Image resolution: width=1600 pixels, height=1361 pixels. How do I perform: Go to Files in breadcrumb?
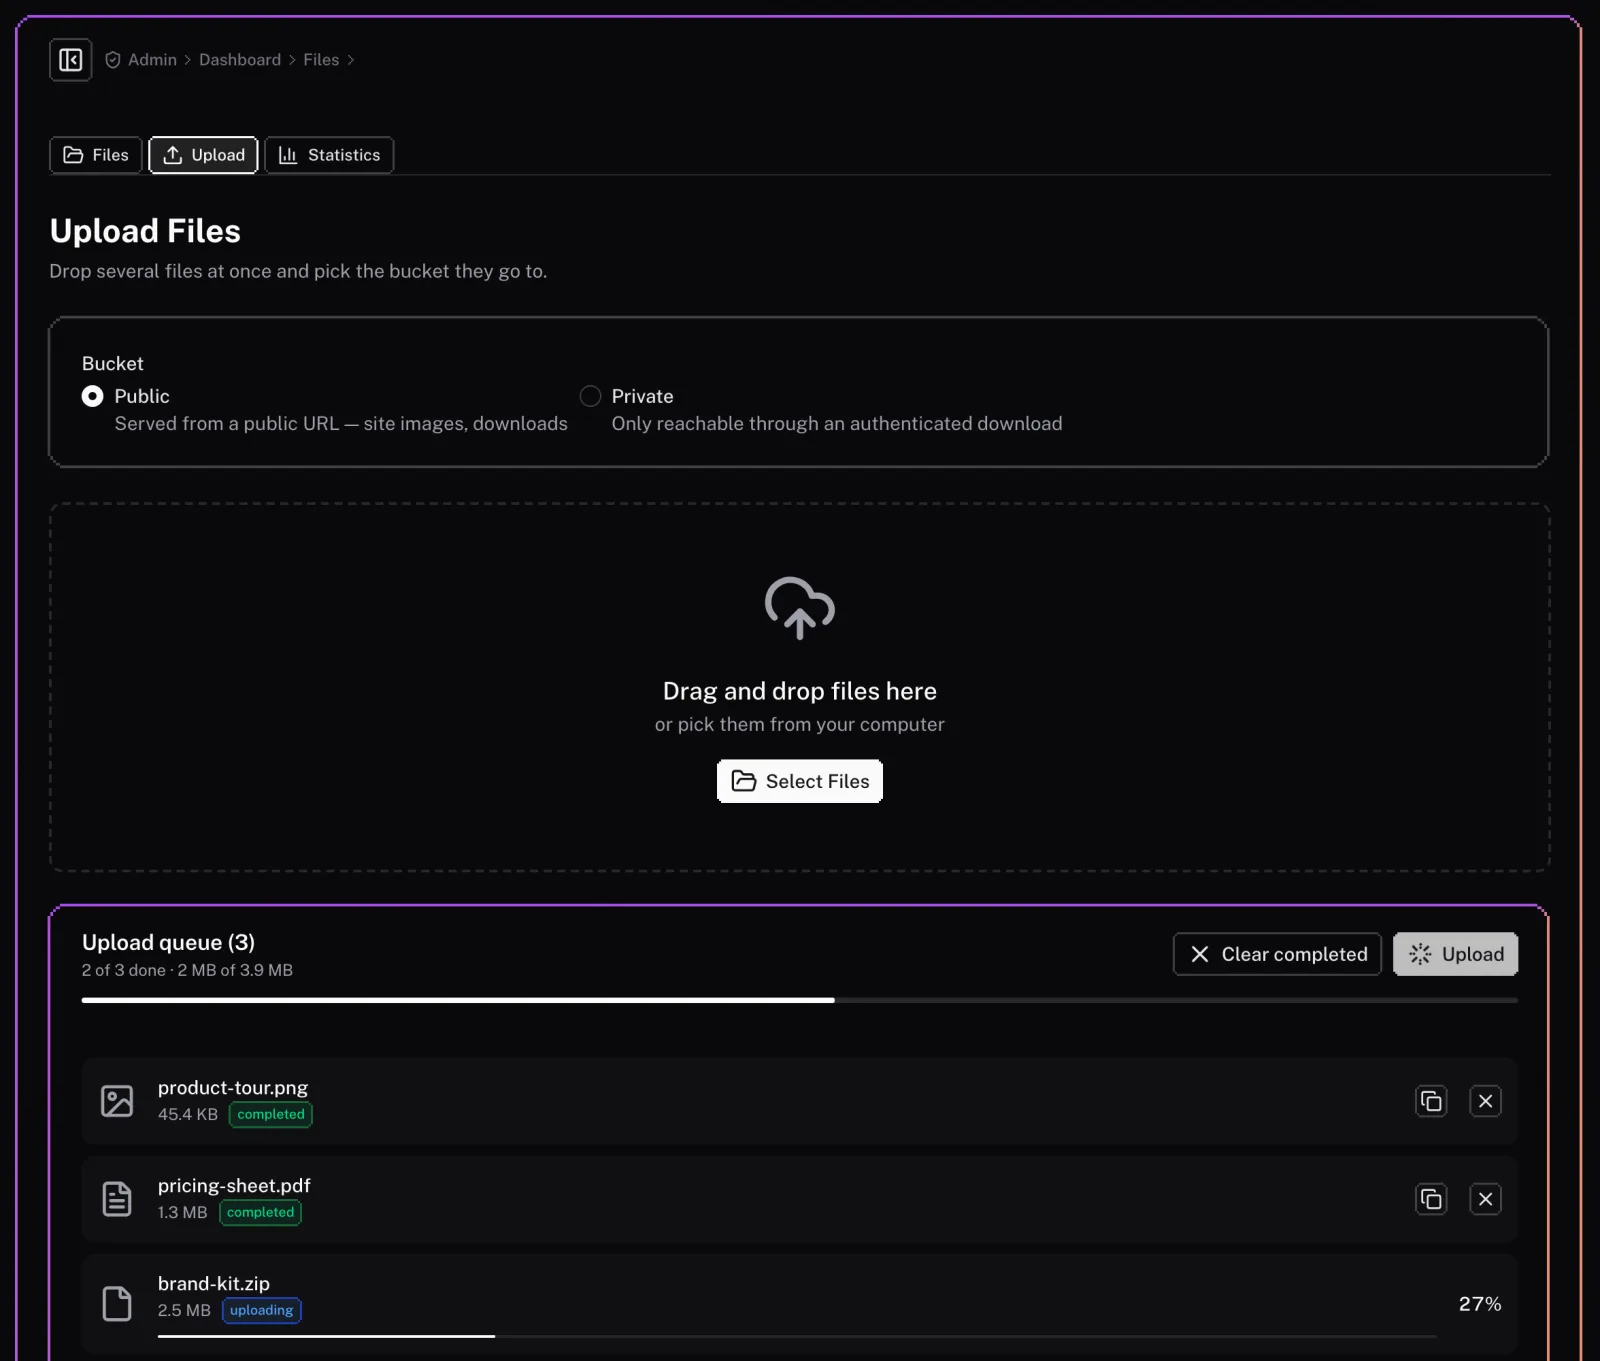coord(321,60)
